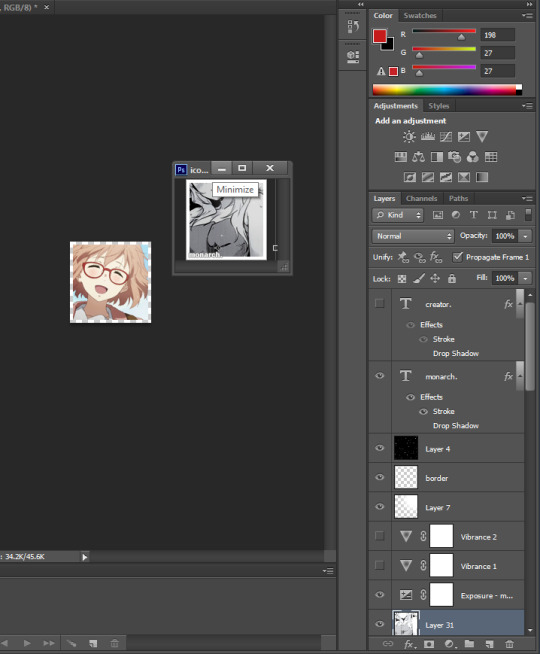This screenshot has height=654, width=540.
Task: Add a Vibrance adjustment layer
Action: pyautogui.click(x=482, y=136)
